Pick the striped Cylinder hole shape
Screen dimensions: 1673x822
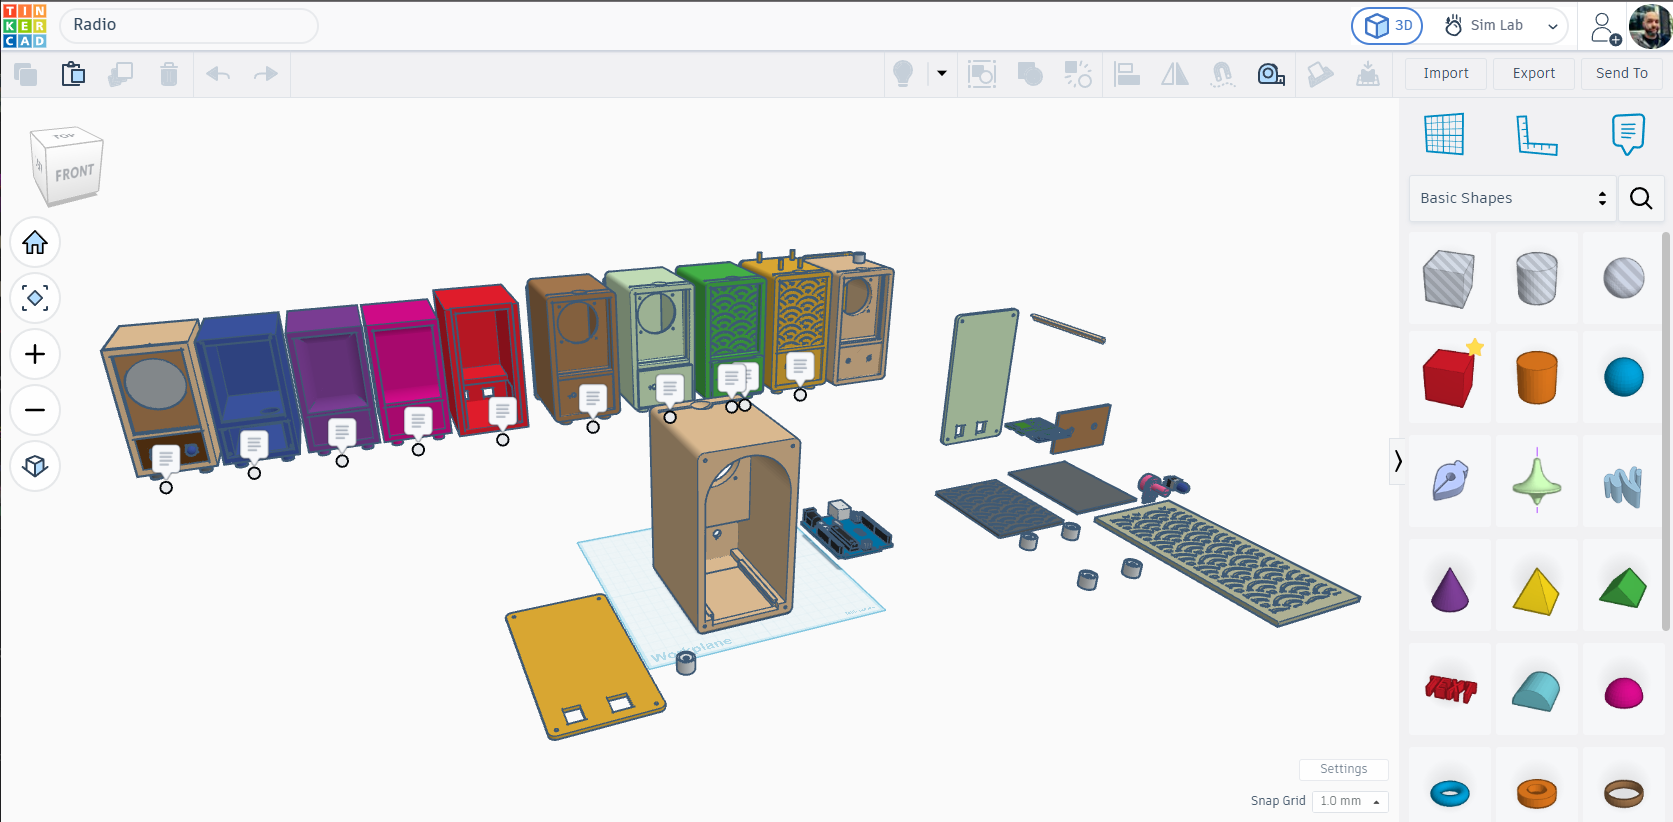1537,278
